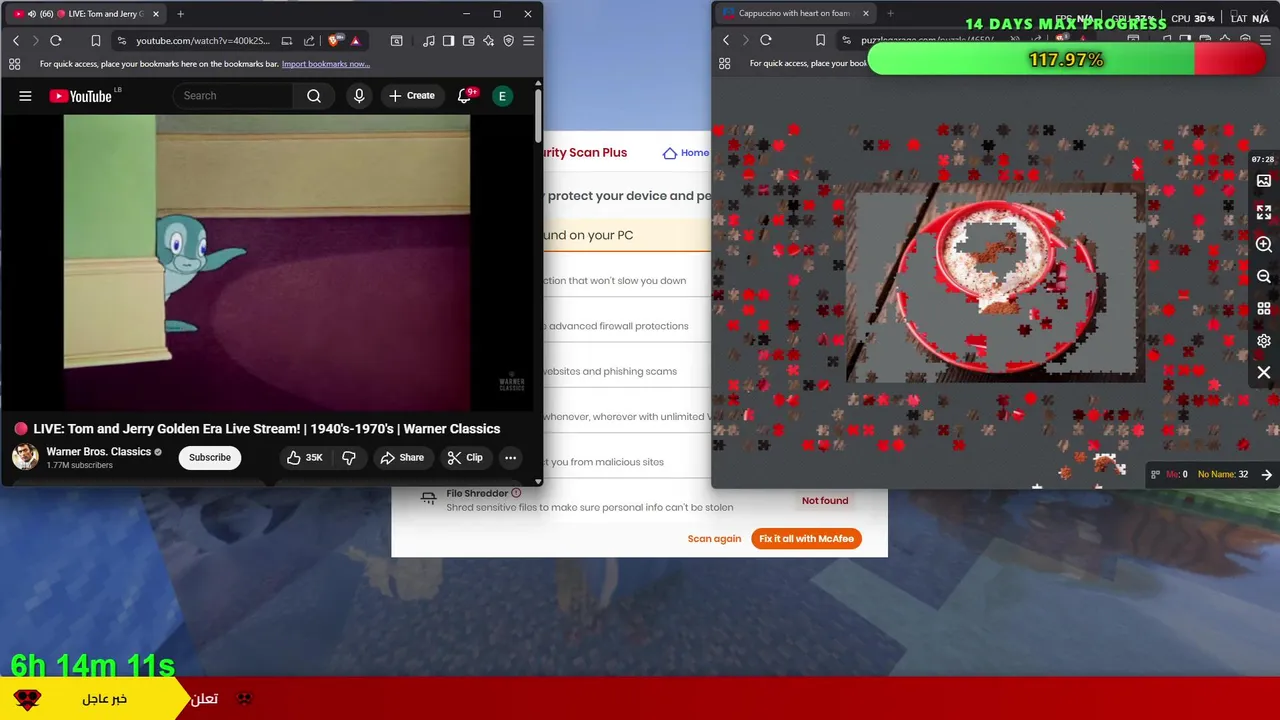
Task: Open the three-dot more actions menu
Action: pos(510,458)
